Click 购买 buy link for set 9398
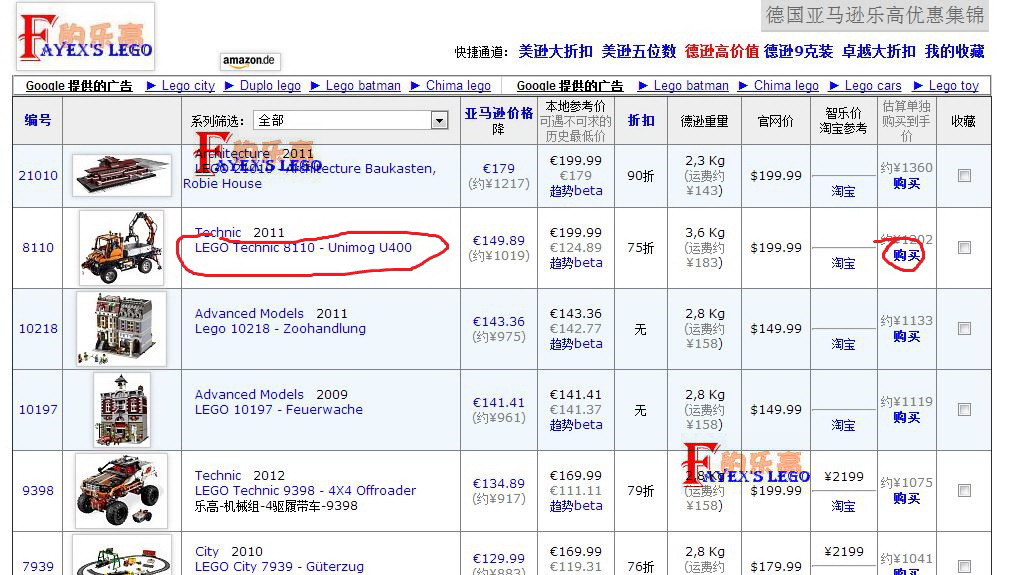Viewport: 1016px width, 575px height. coord(906,499)
